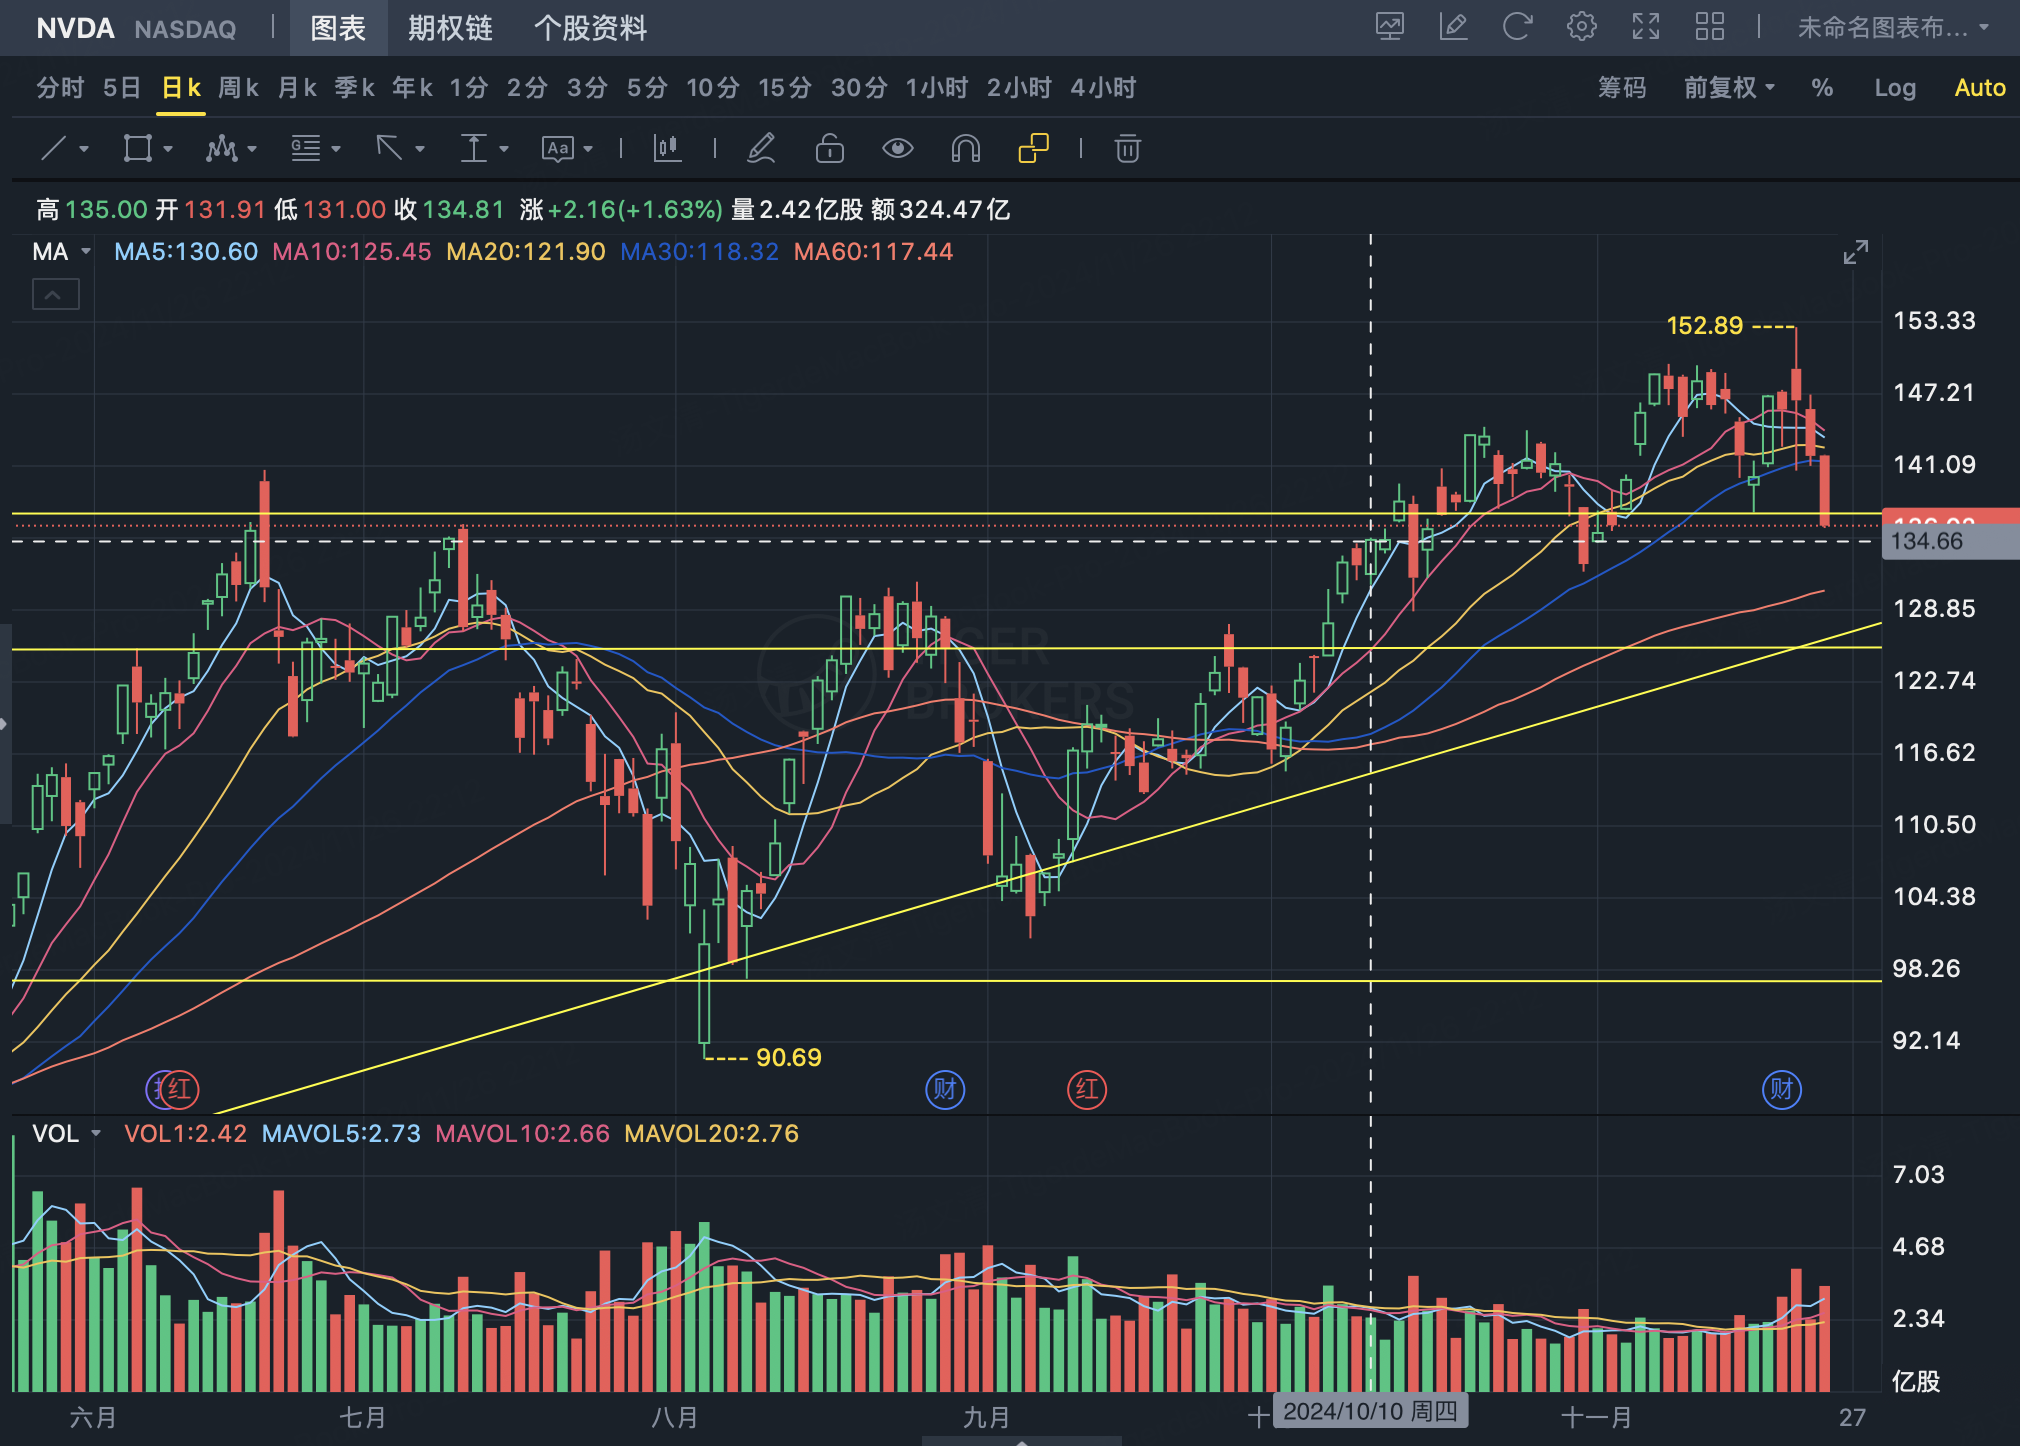Click the 30分 interval button
The height and width of the screenshot is (1446, 2020).
[x=858, y=88]
